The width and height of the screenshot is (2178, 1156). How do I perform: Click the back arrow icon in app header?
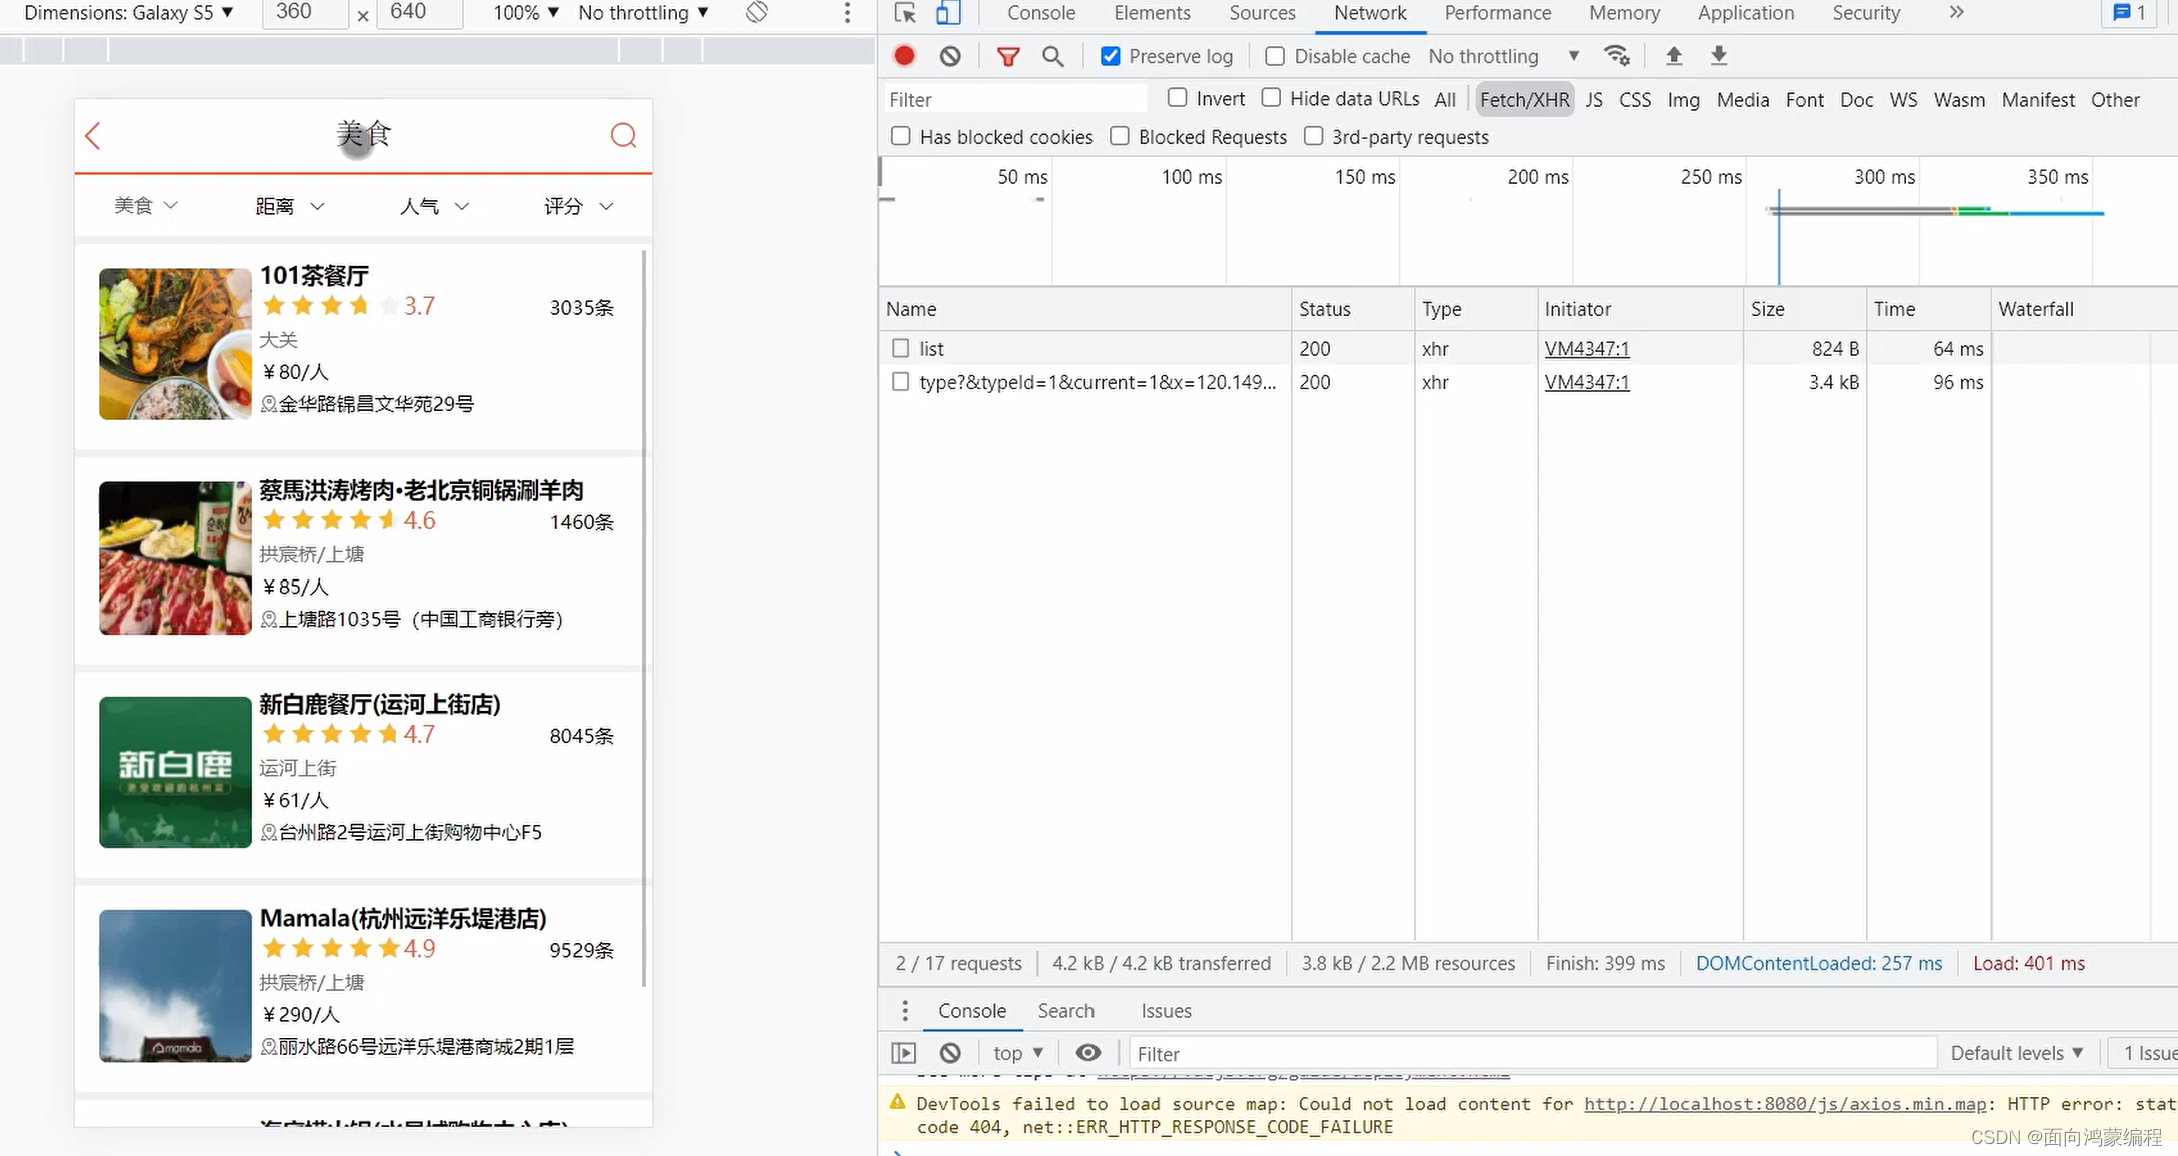94,134
